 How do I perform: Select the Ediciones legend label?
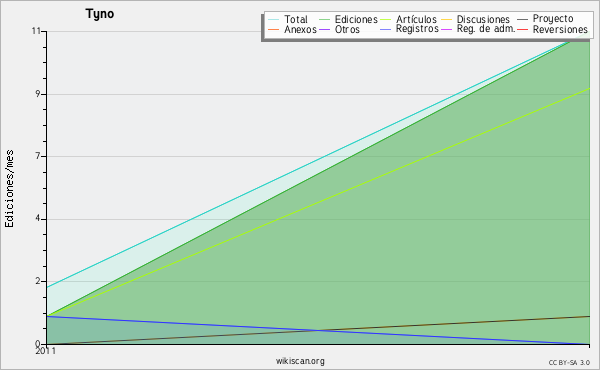pyautogui.click(x=356, y=19)
